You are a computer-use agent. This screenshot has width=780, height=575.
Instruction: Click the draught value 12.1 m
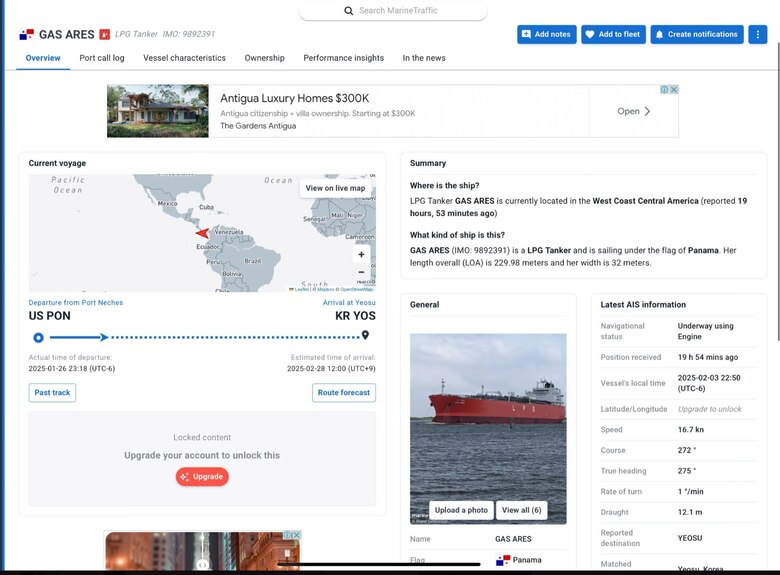coord(690,512)
